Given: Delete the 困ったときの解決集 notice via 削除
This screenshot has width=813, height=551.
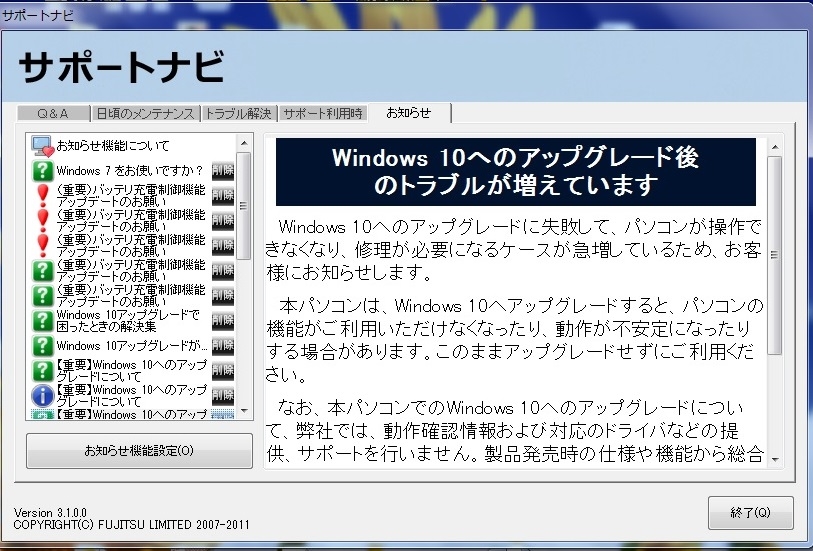Looking at the screenshot, I should tap(223, 321).
